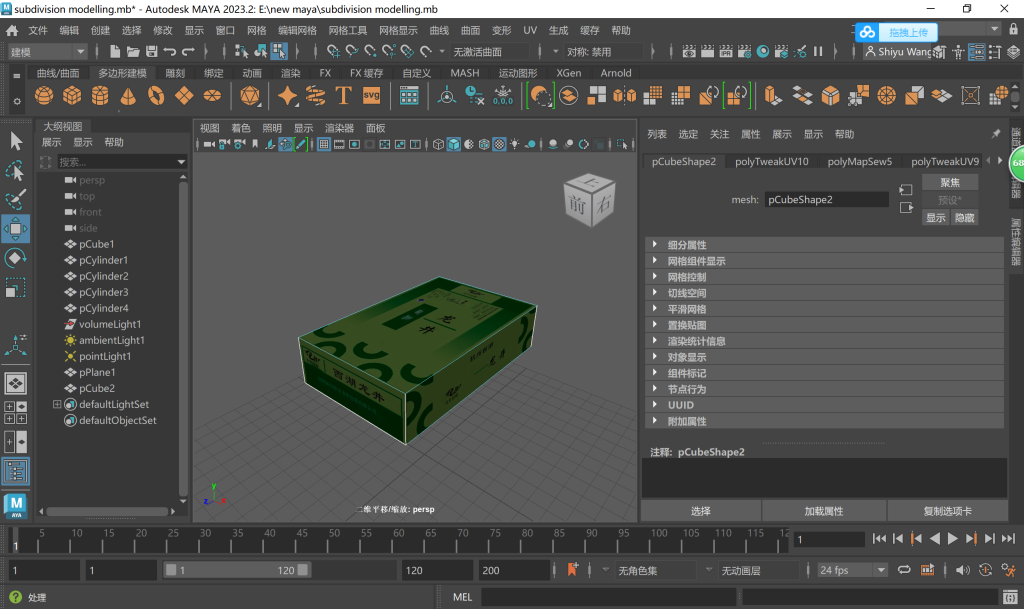The height and width of the screenshot is (609, 1024).
Task: Toggle snap to curves magnet icon
Action: 352,52
